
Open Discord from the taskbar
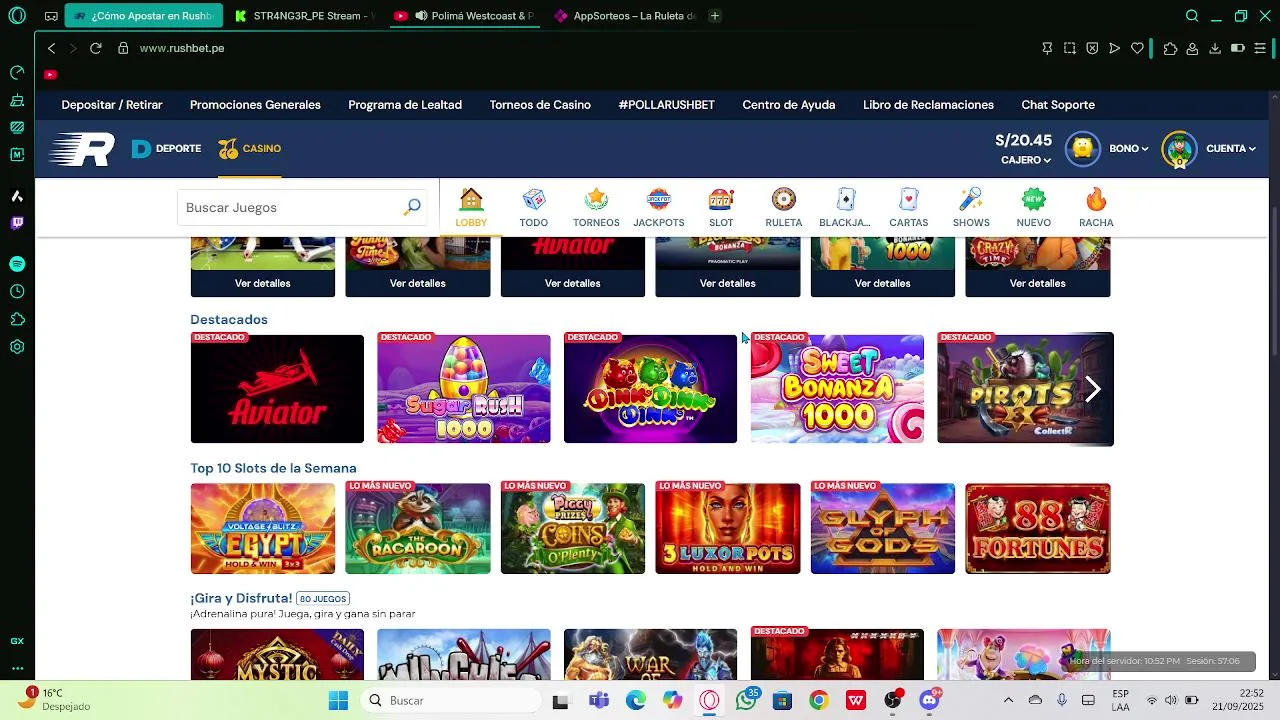click(x=929, y=700)
